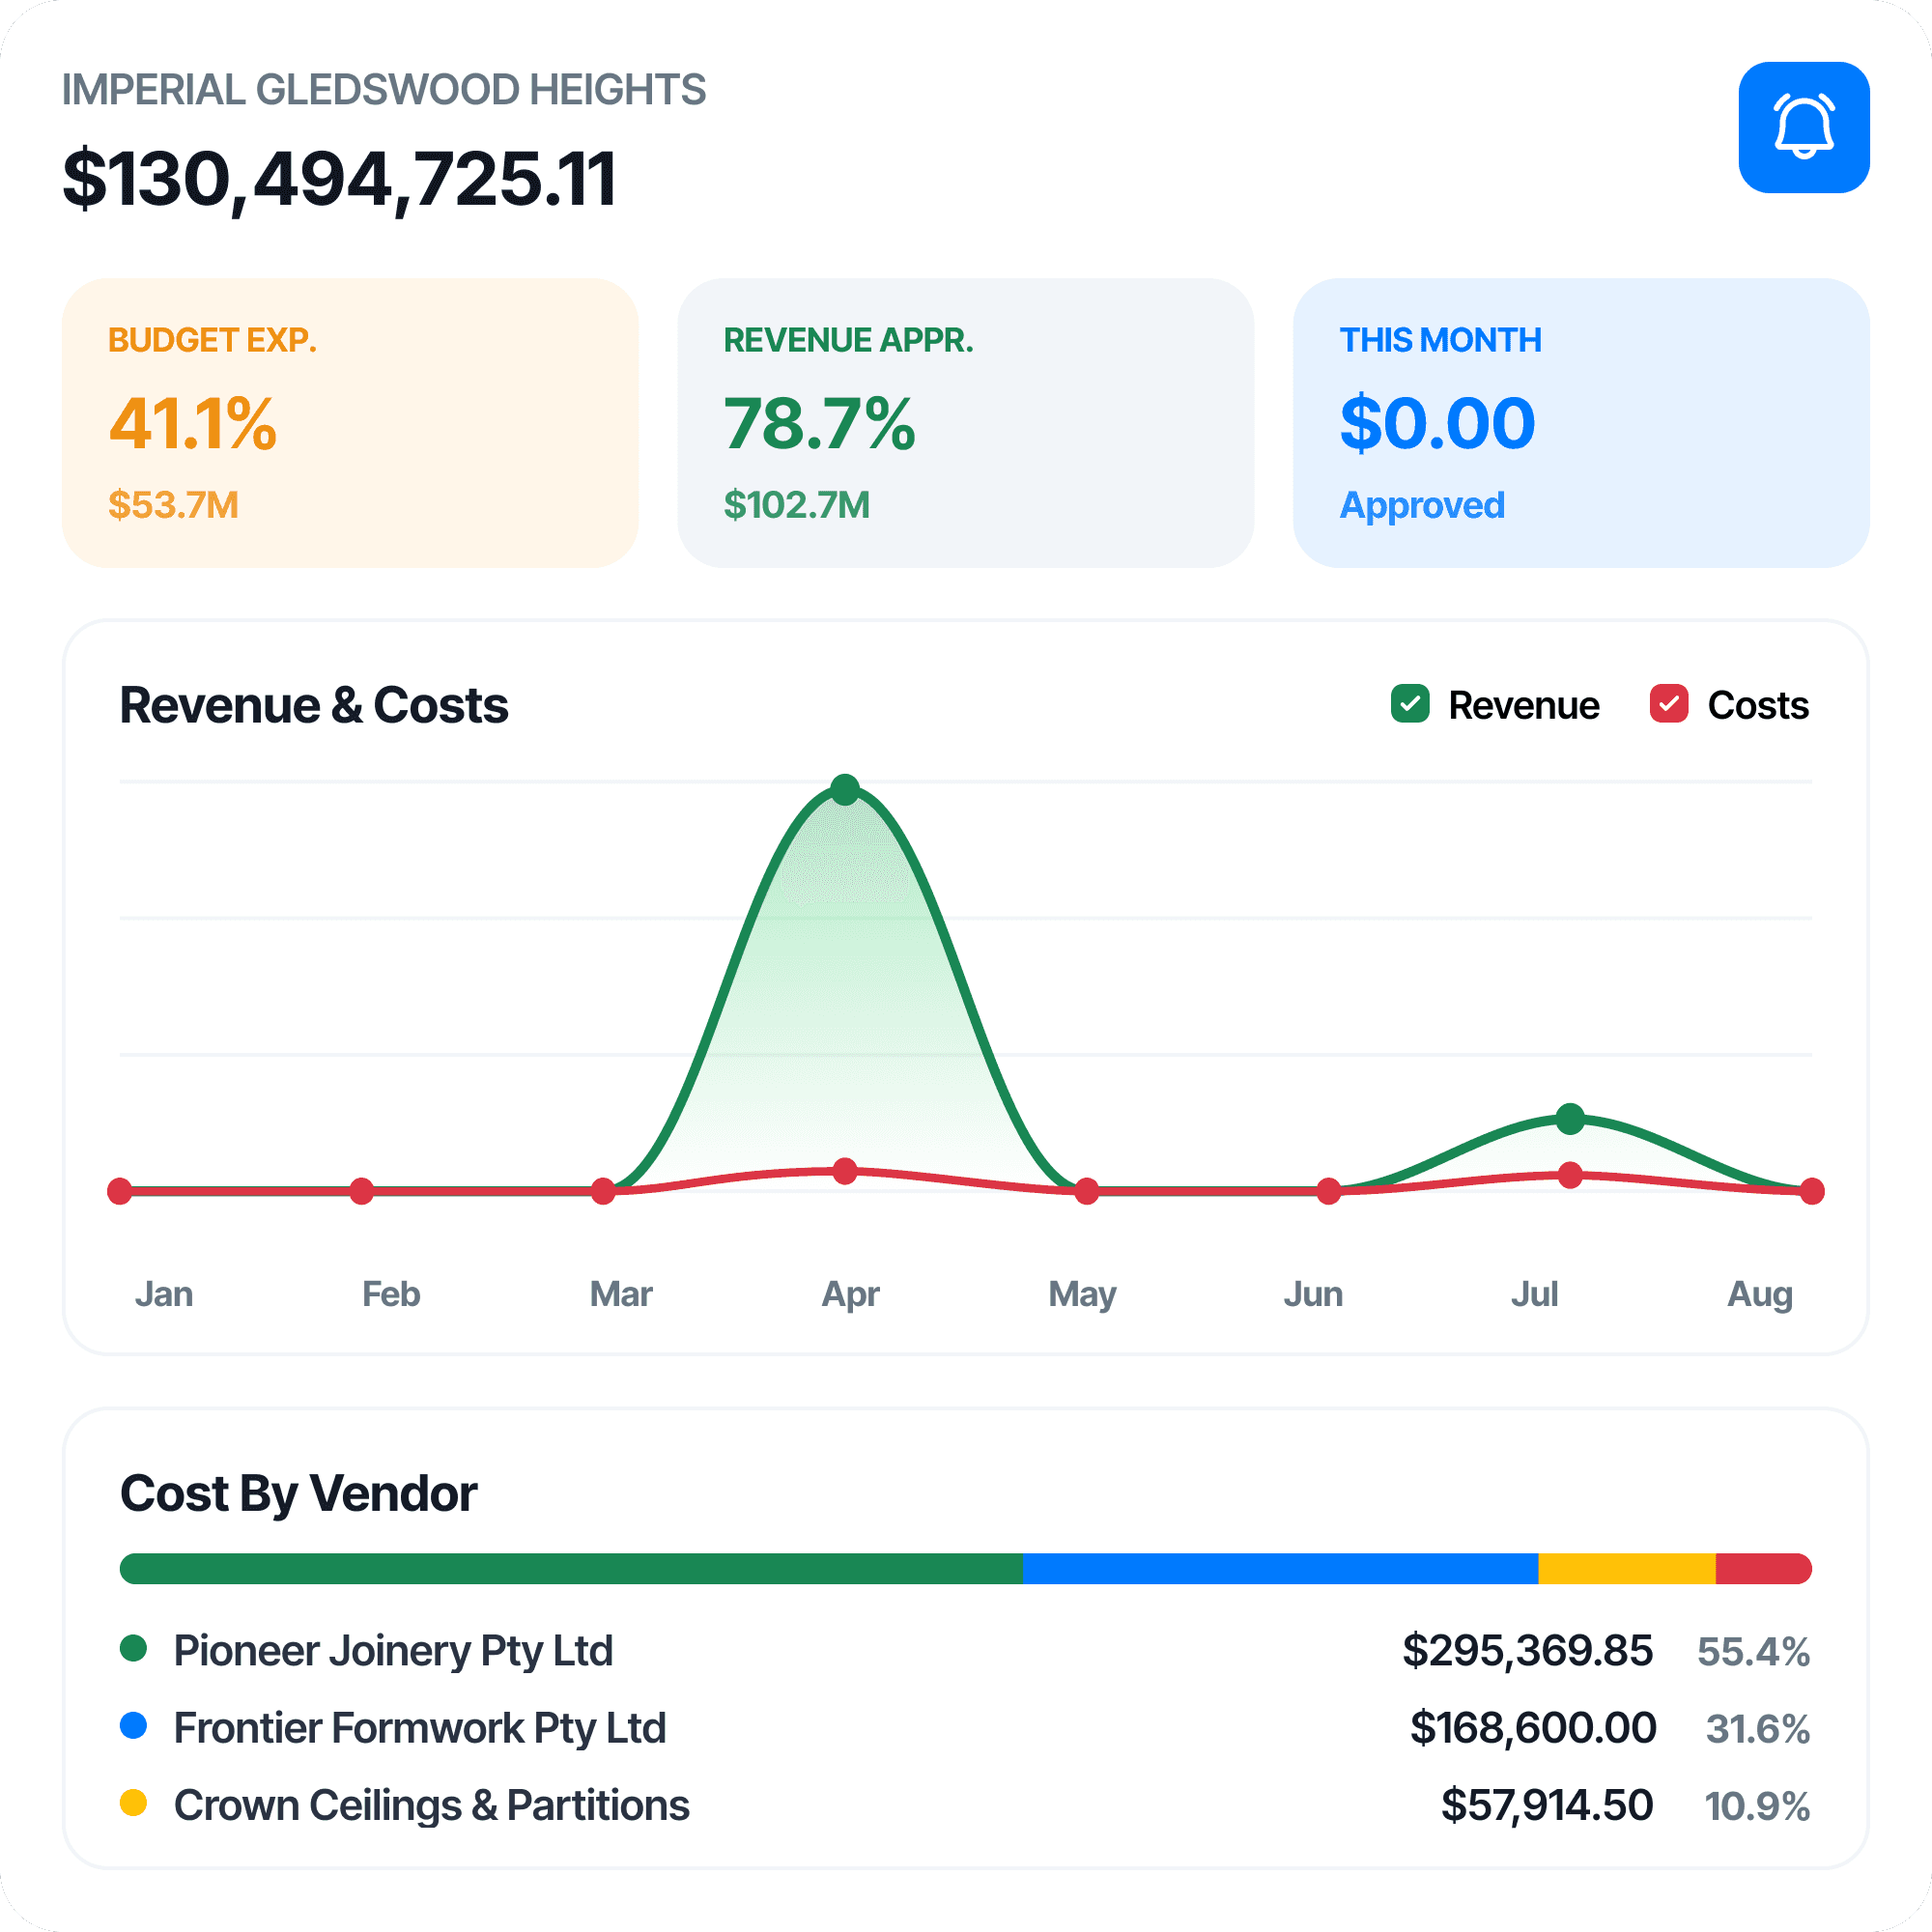1932x1932 pixels.
Task: Open the This Month $0.00 card
Action: 1581,423
